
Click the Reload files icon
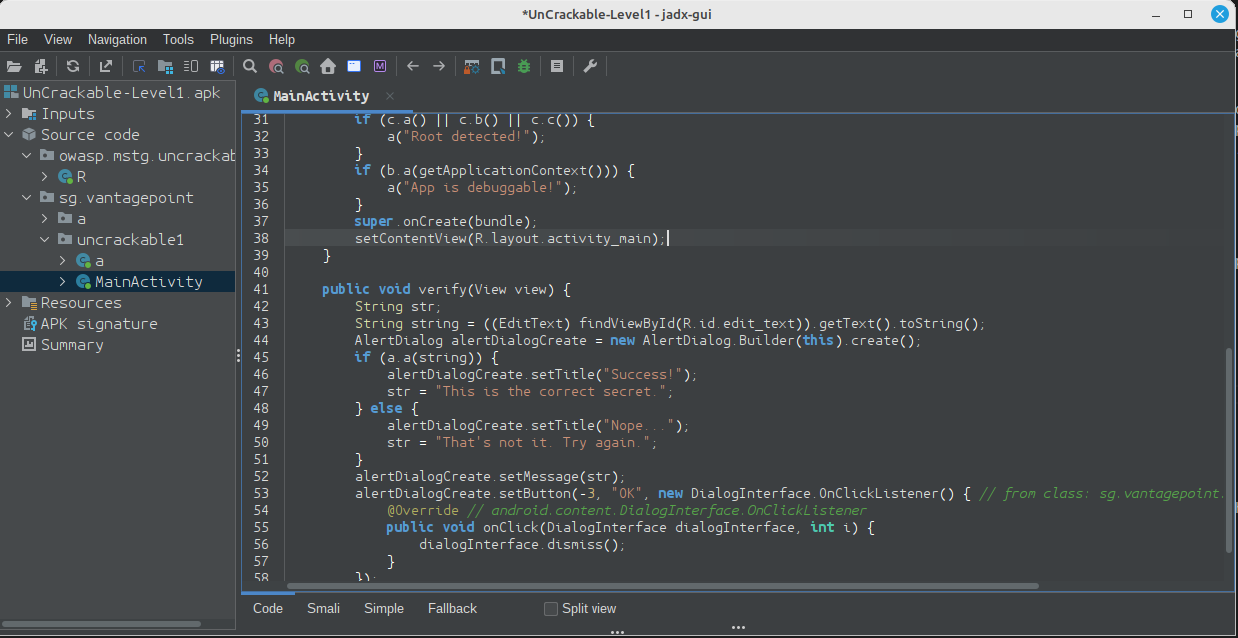click(x=73, y=66)
